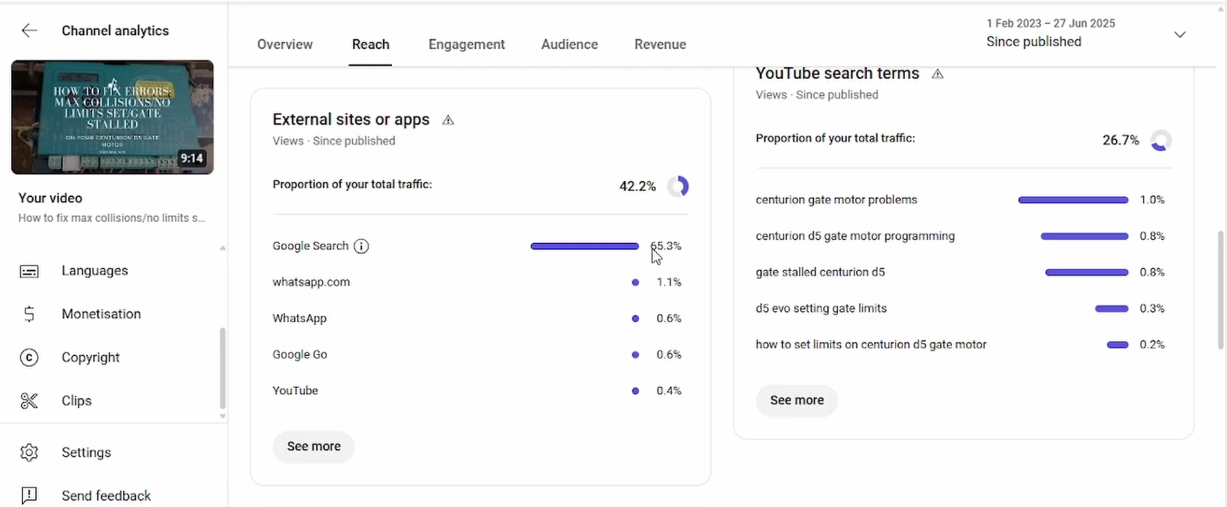Open the Since published period selector
The image size is (1227, 507).
[x=1034, y=42]
